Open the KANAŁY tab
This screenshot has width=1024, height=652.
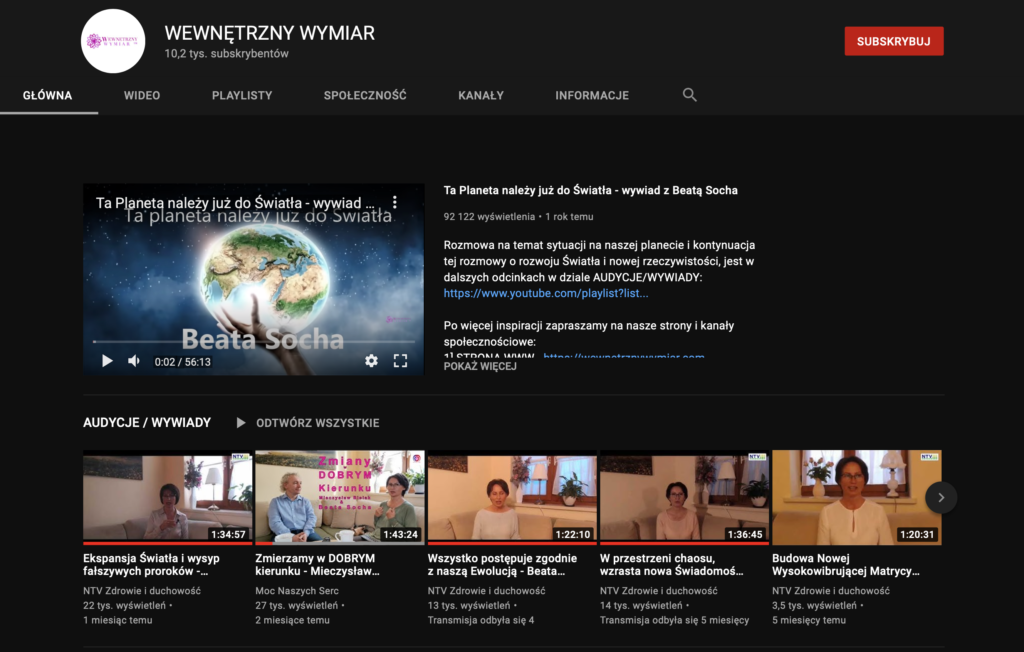[x=481, y=95]
